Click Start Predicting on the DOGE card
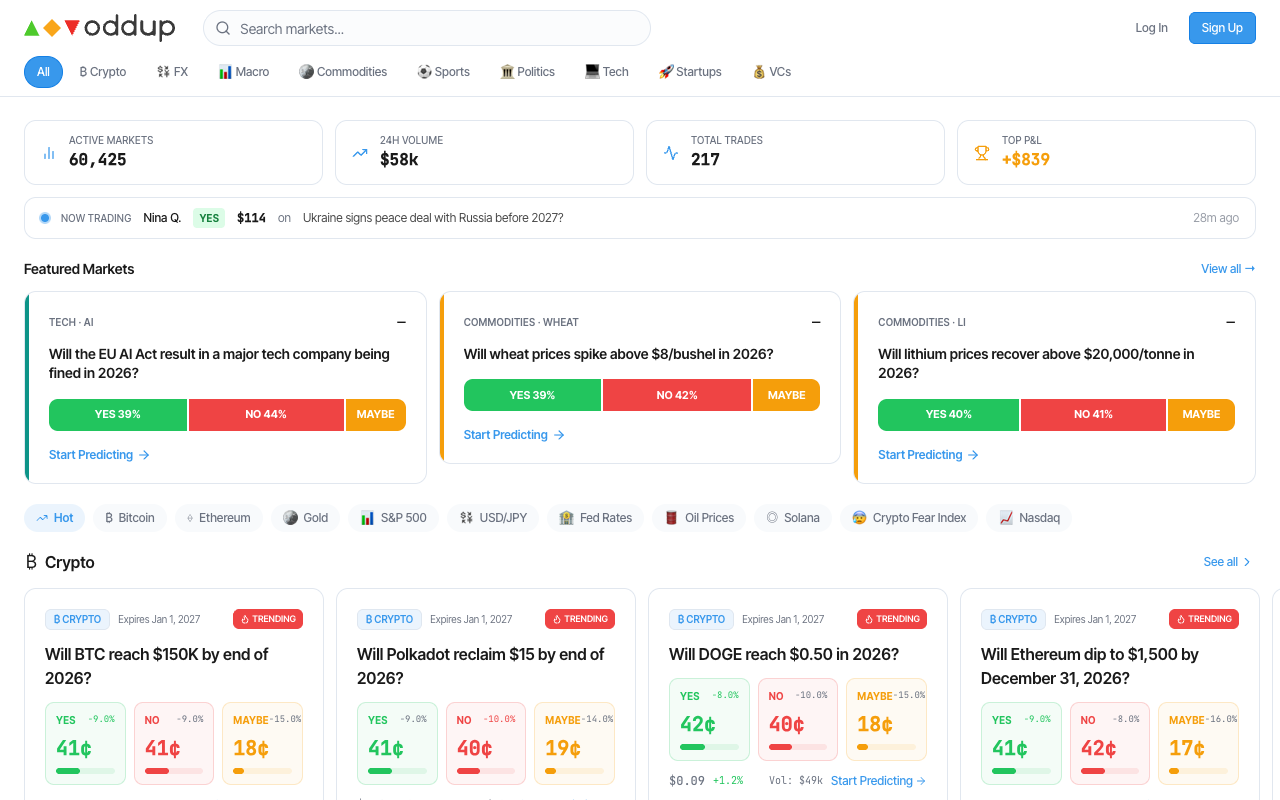This screenshot has width=1280, height=800. (878, 781)
